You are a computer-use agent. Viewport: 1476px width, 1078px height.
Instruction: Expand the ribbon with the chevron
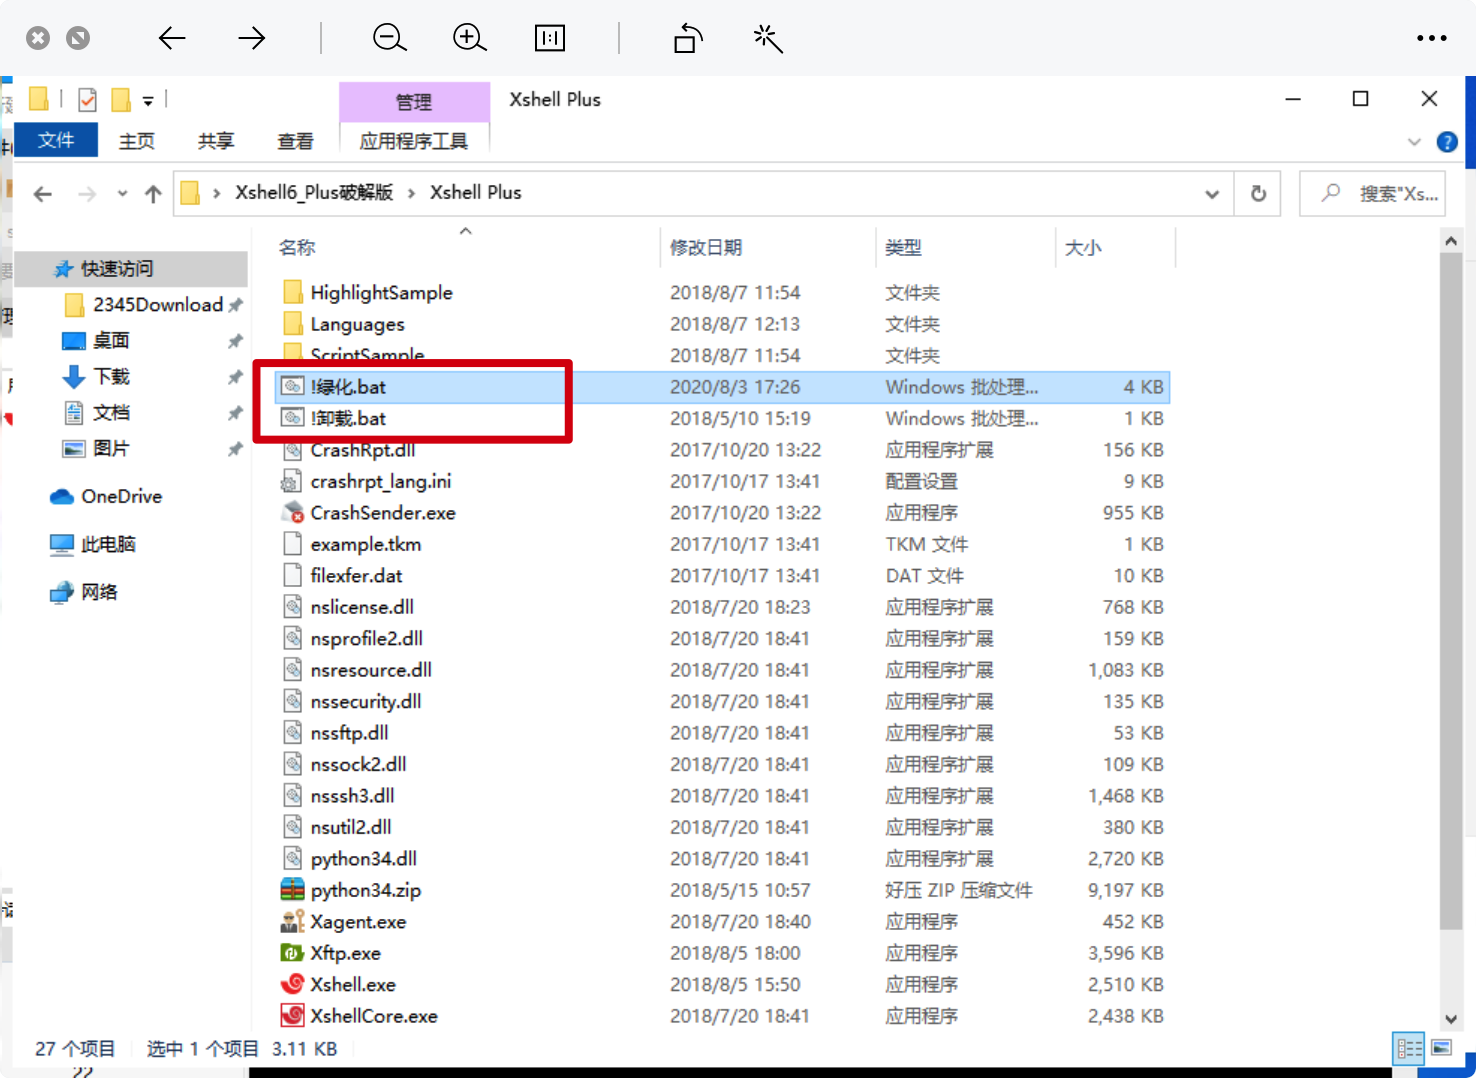(x=1414, y=142)
